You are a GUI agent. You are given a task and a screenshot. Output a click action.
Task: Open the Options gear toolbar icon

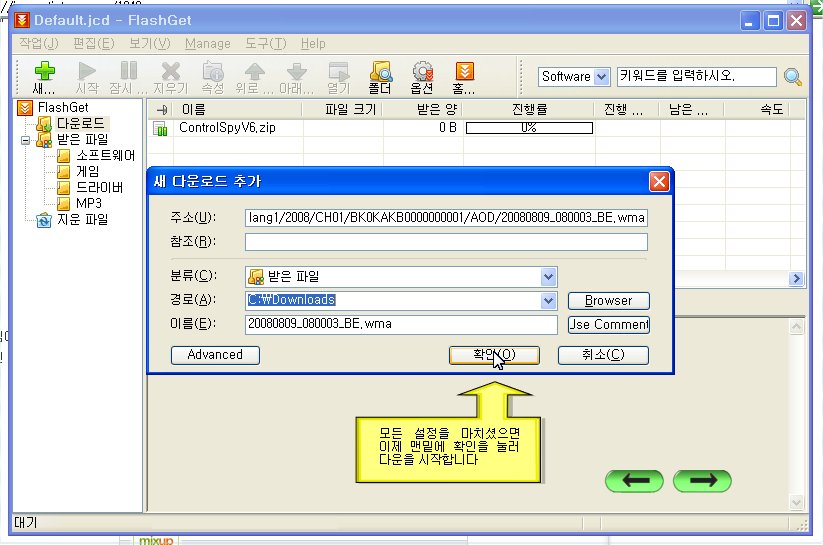tap(422, 72)
